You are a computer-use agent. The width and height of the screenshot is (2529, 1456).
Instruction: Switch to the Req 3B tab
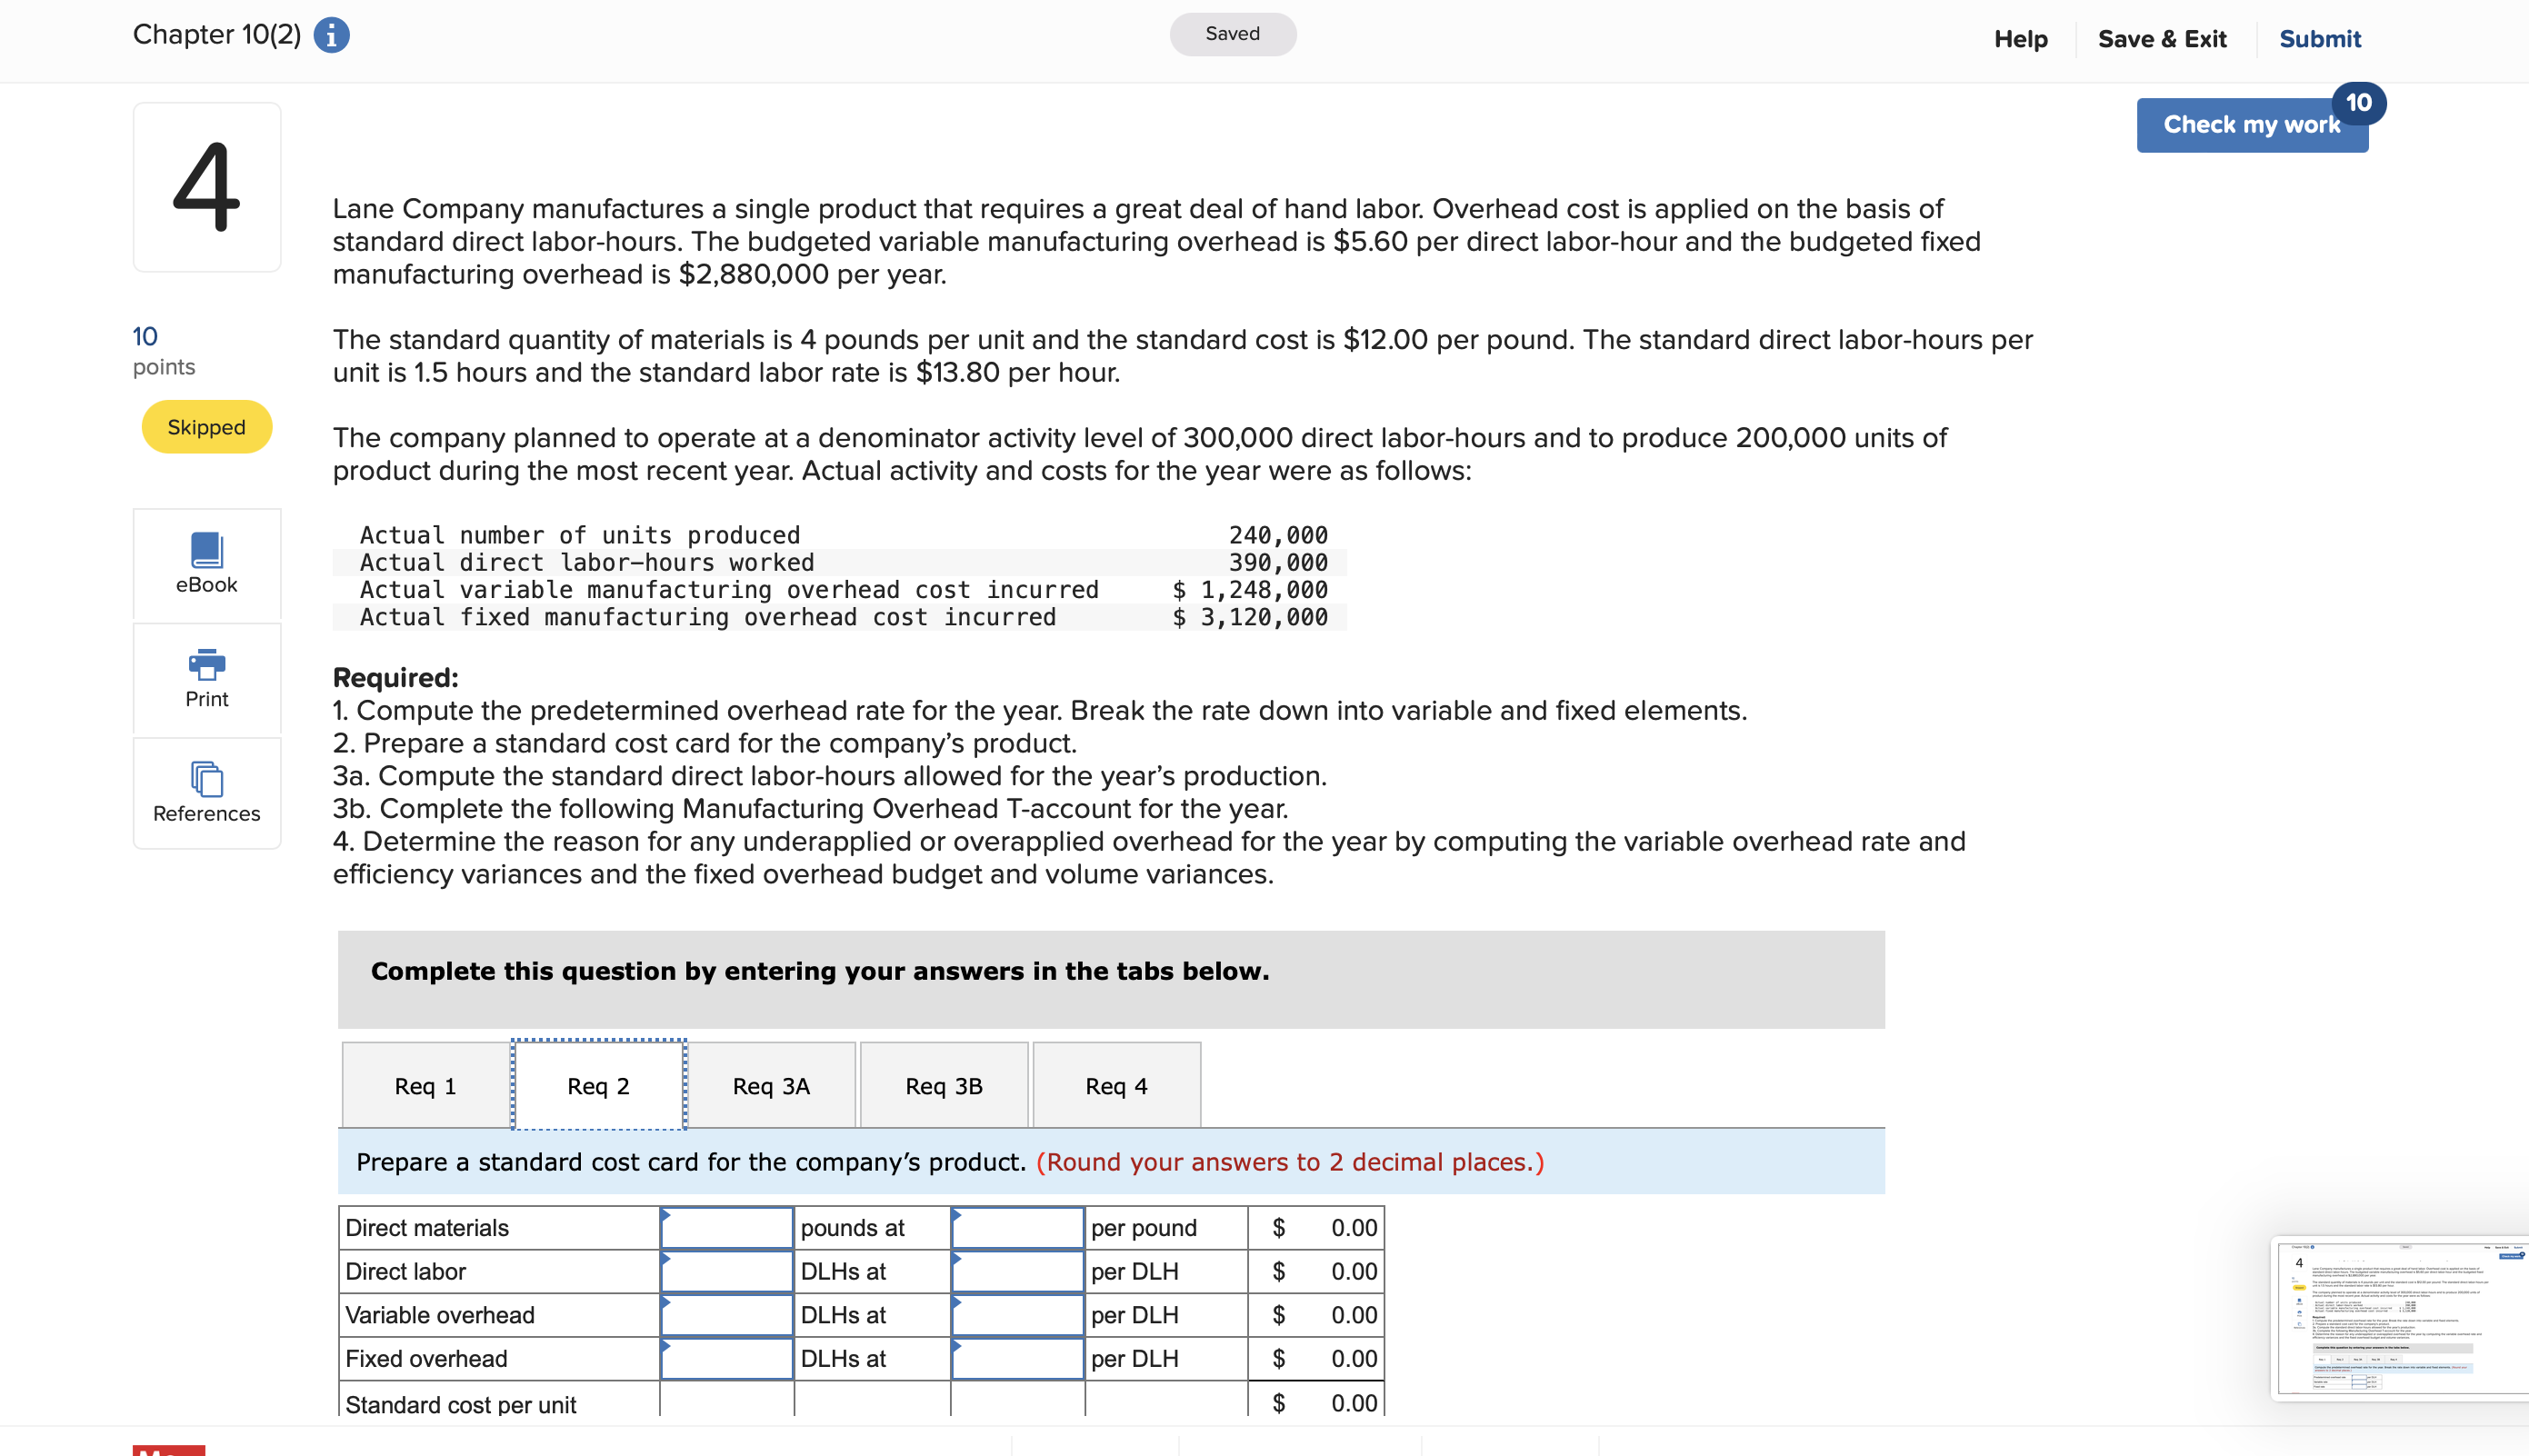pos(943,1085)
